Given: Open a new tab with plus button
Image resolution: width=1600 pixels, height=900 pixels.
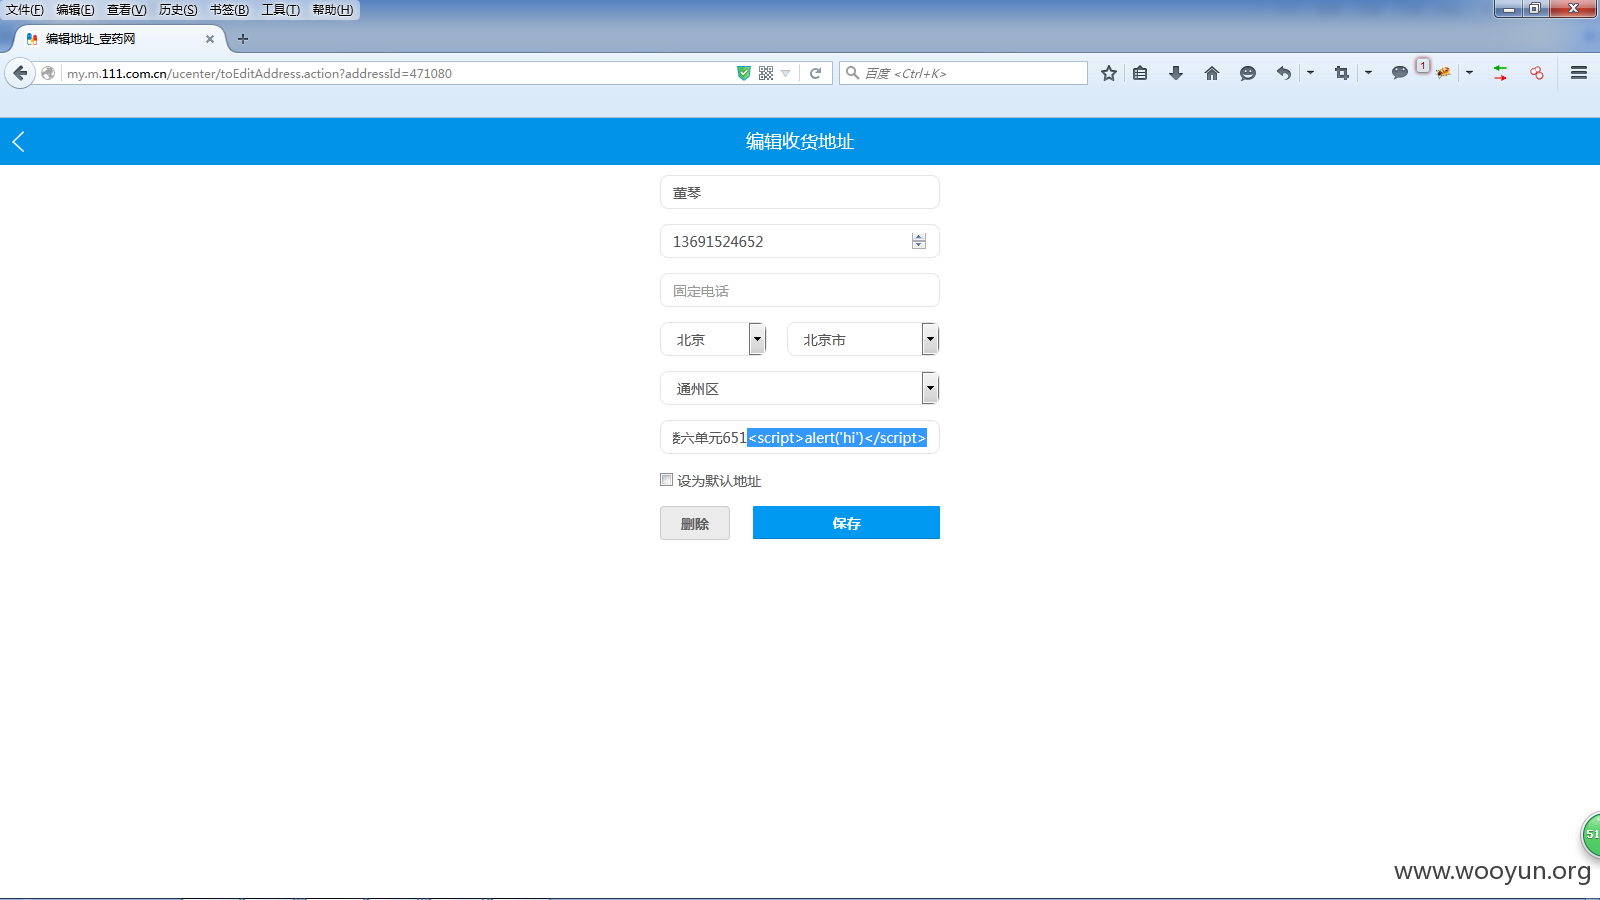Looking at the screenshot, I should [x=243, y=39].
